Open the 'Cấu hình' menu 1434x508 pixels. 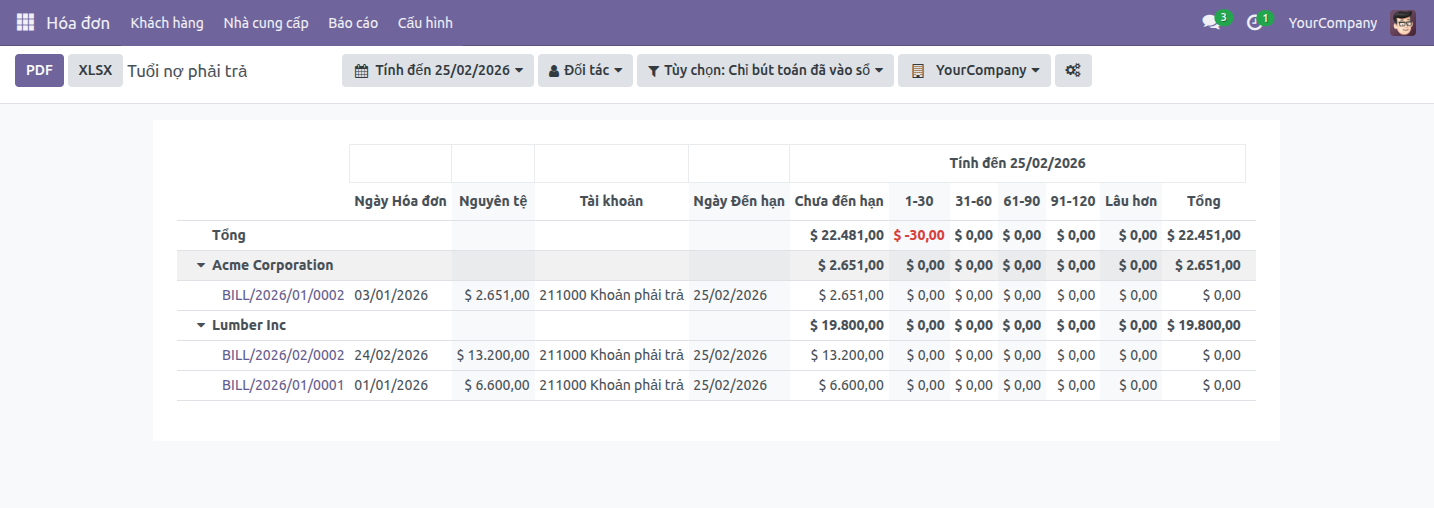pyautogui.click(x=425, y=23)
